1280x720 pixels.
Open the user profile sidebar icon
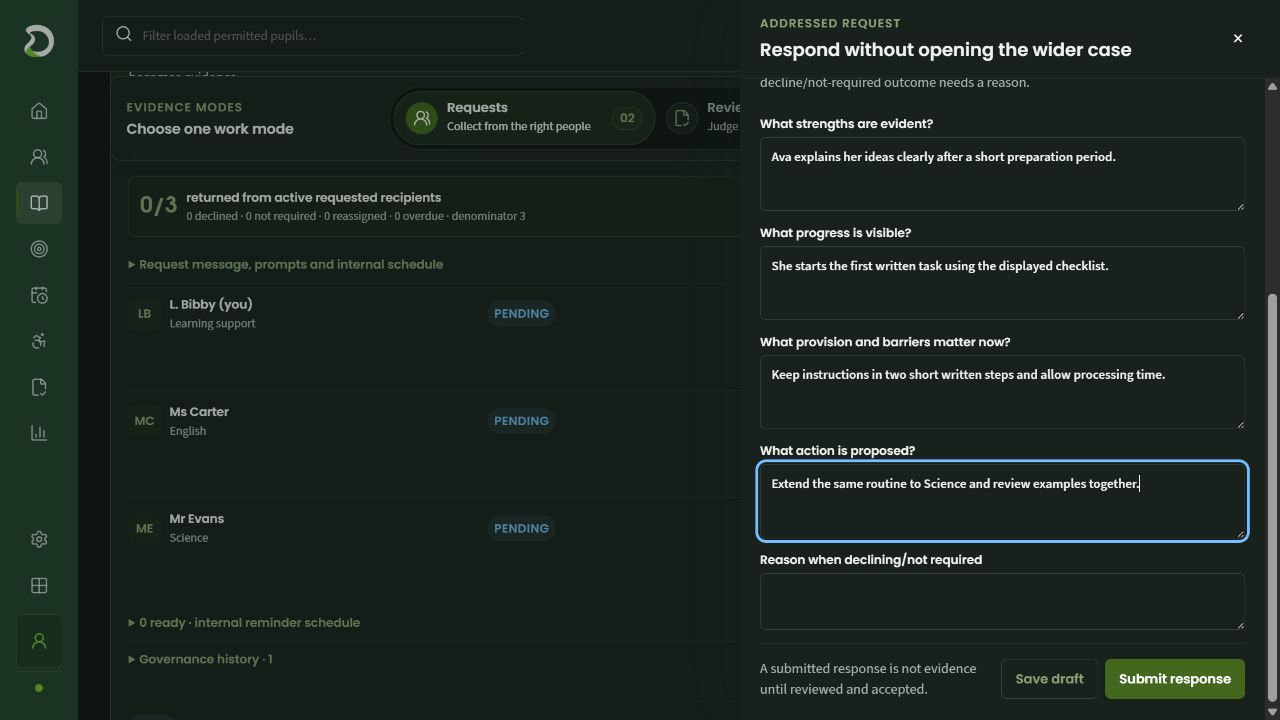[39, 641]
